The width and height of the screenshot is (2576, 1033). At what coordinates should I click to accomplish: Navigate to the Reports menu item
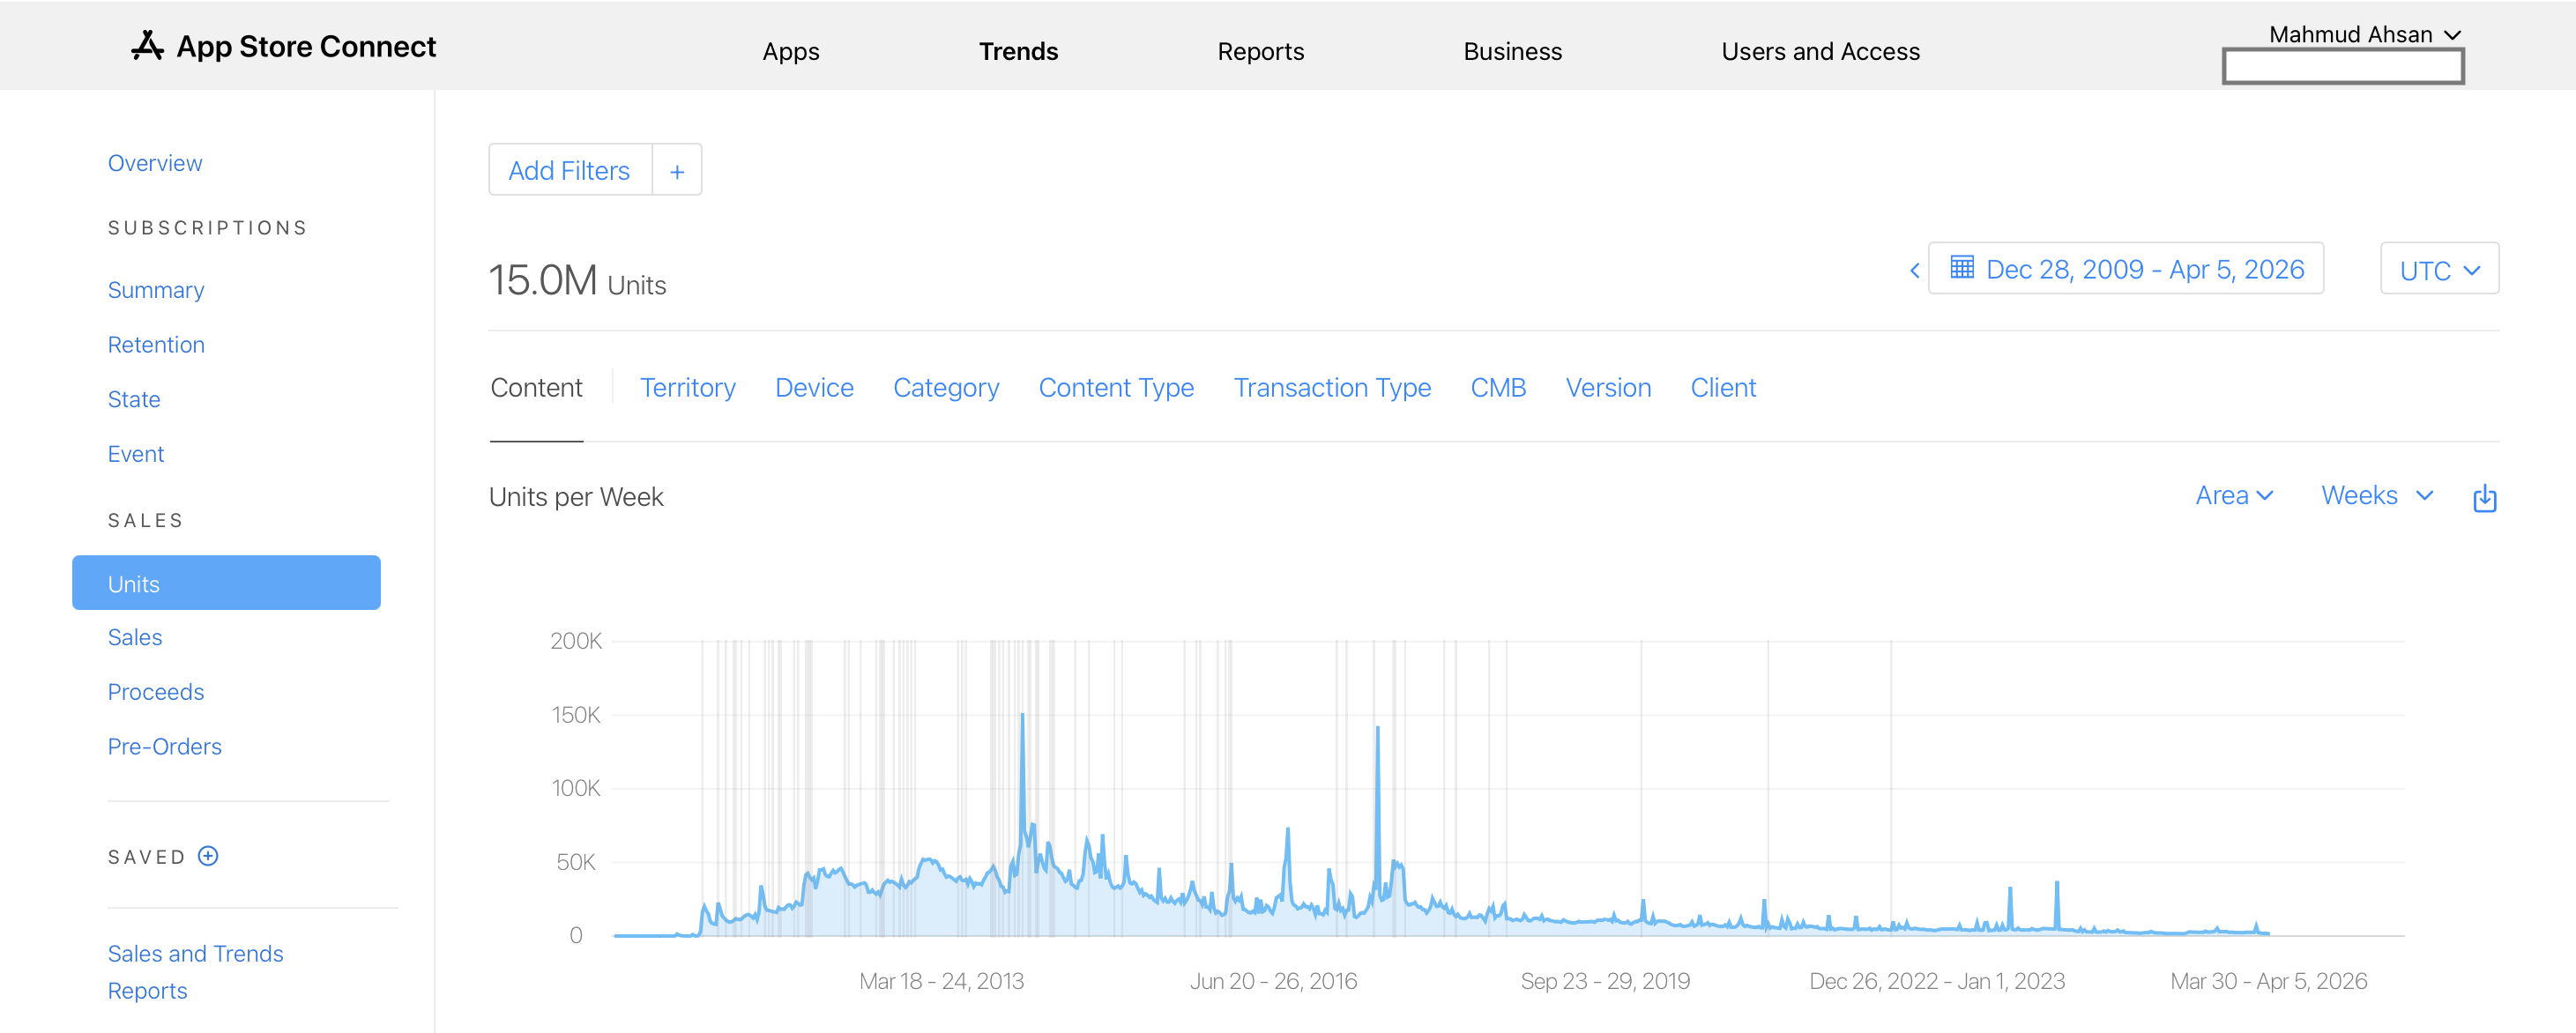pos(1260,51)
